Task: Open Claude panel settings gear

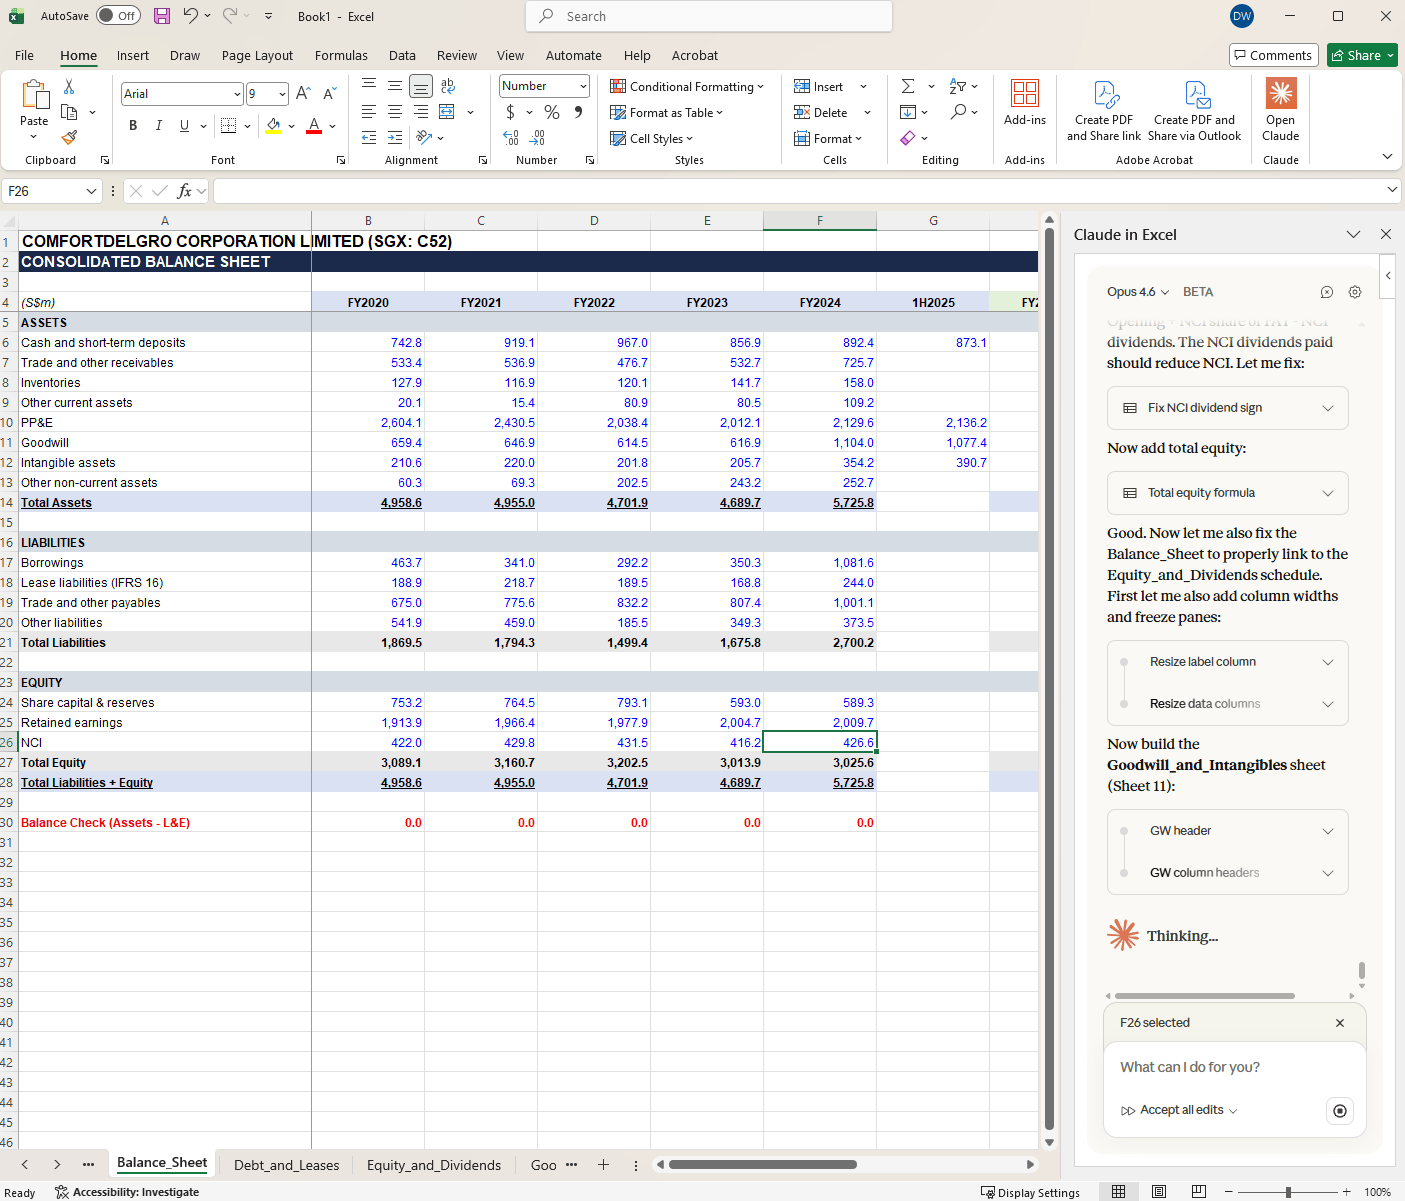Action: (1355, 292)
